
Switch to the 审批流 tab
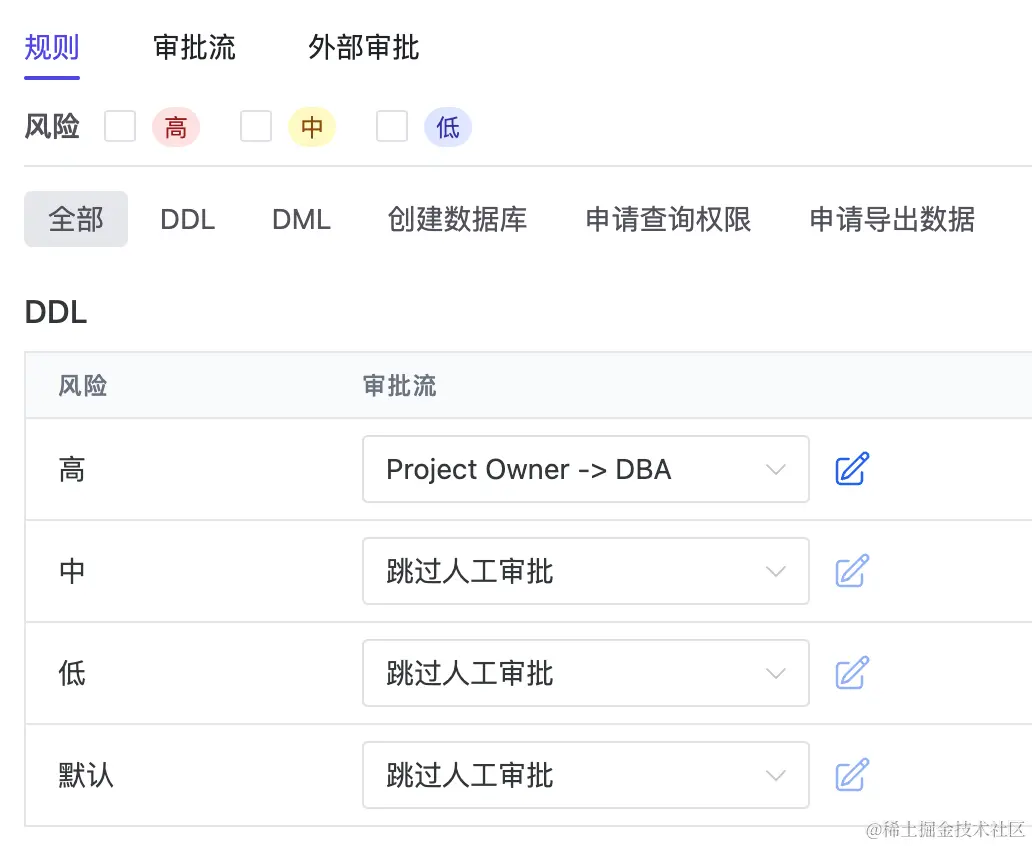pos(194,47)
